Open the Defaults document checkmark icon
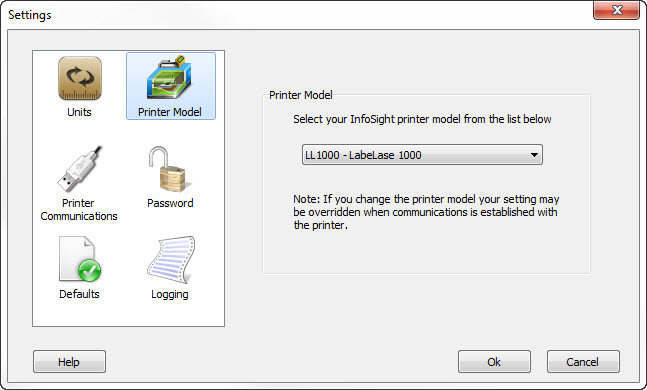 pyautogui.click(x=80, y=259)
